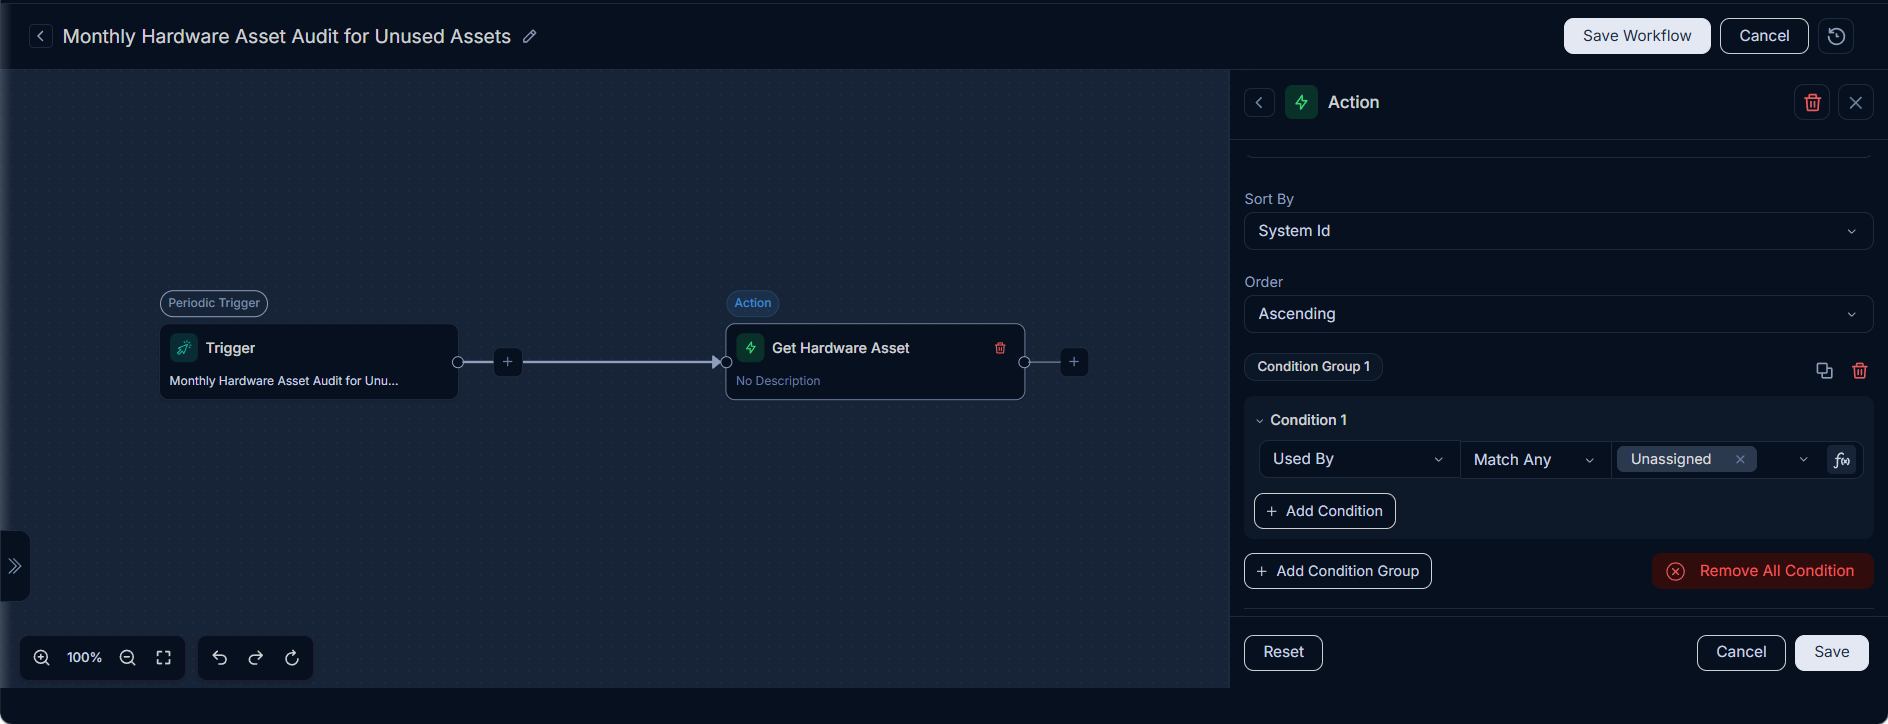This screenshot has width=1888, height=724.
Task: Click the 100% zoom level
Action: coord(85,658)
